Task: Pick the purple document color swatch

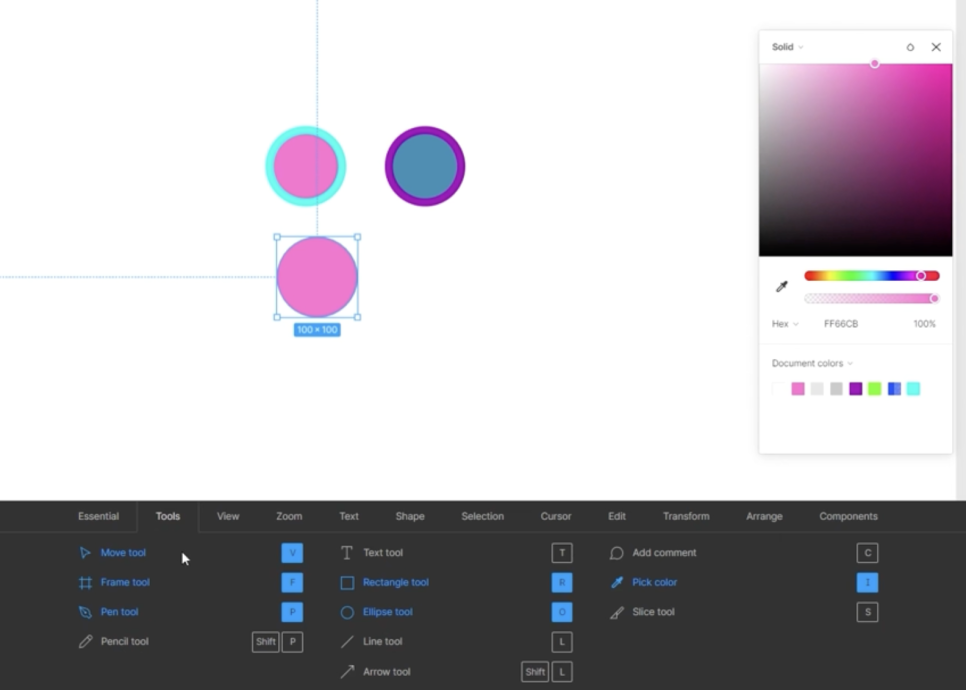Action: pyautogui.click(x=855, y=389)
